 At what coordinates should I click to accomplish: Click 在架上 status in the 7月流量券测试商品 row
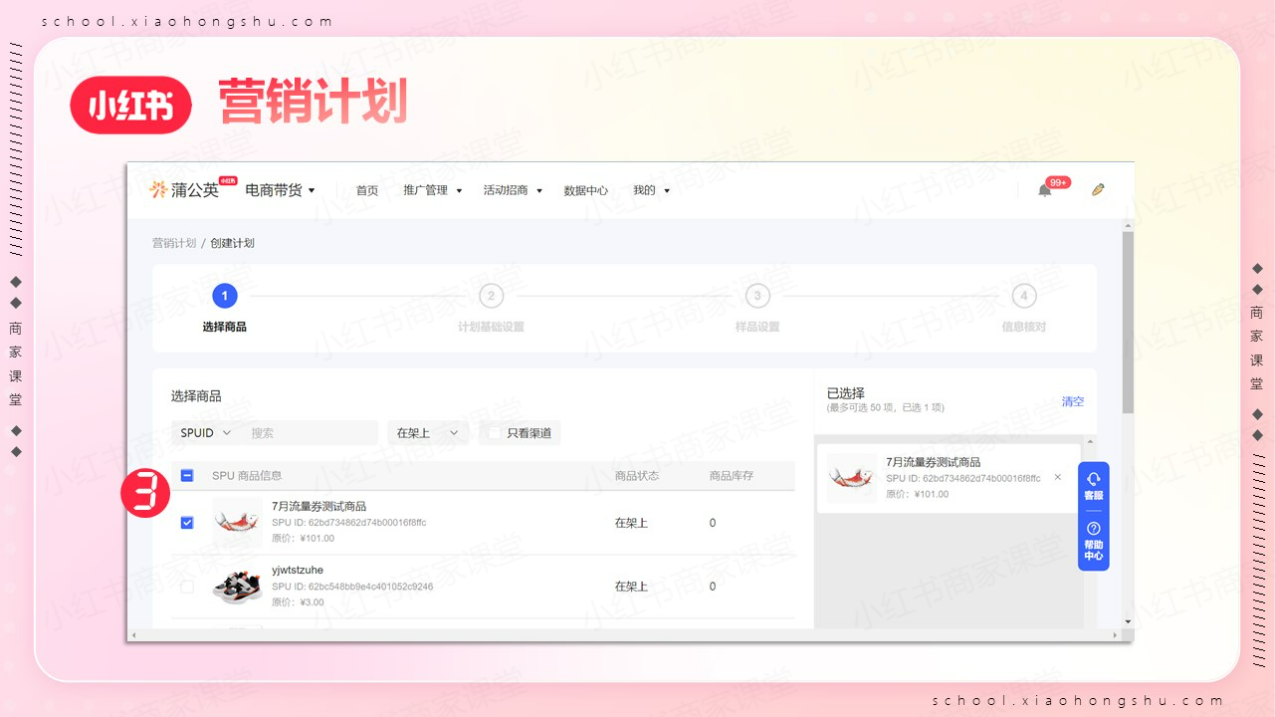tap(631, 523)
